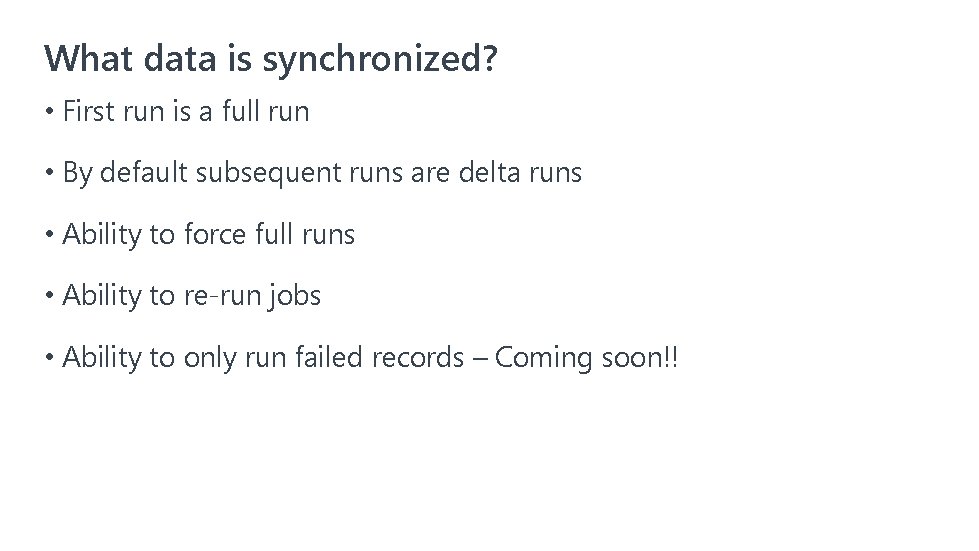
Task: Click the slide title "What data is synchronized?"
Action: 270,59
